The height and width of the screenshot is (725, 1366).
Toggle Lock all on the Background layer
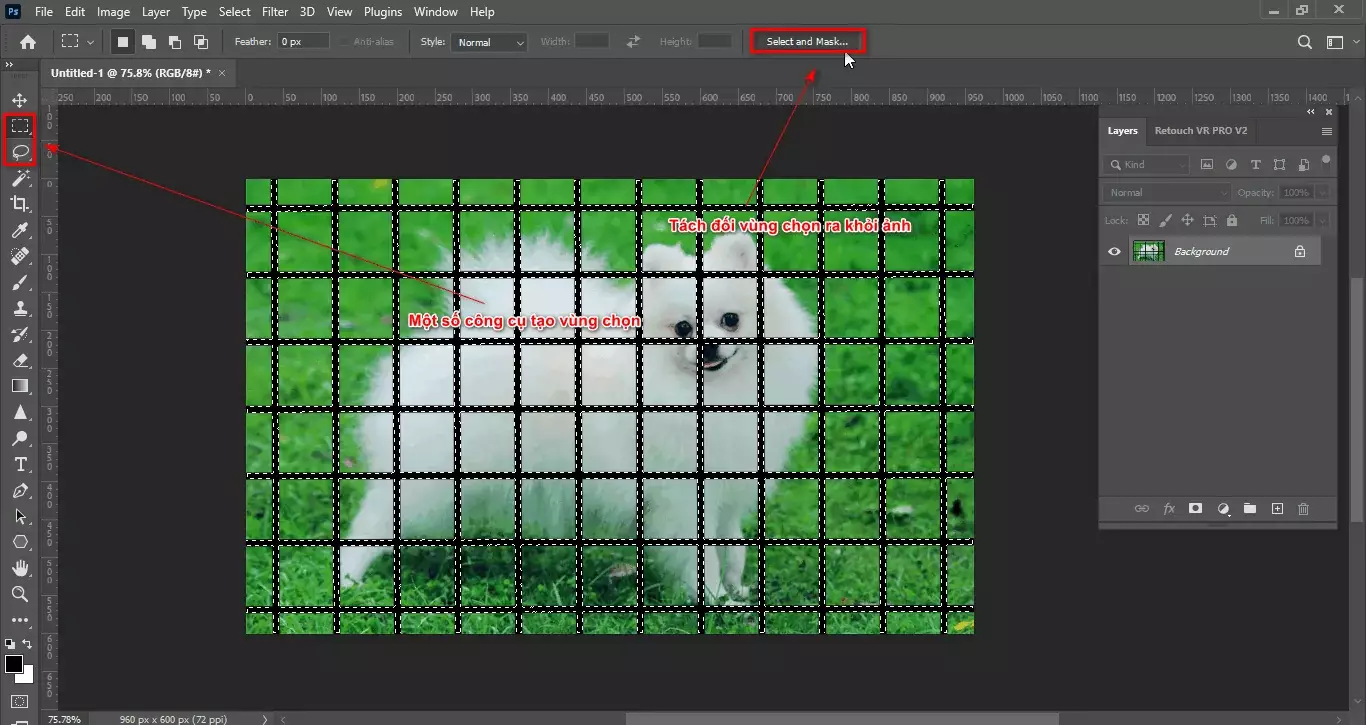[1232, 219]
